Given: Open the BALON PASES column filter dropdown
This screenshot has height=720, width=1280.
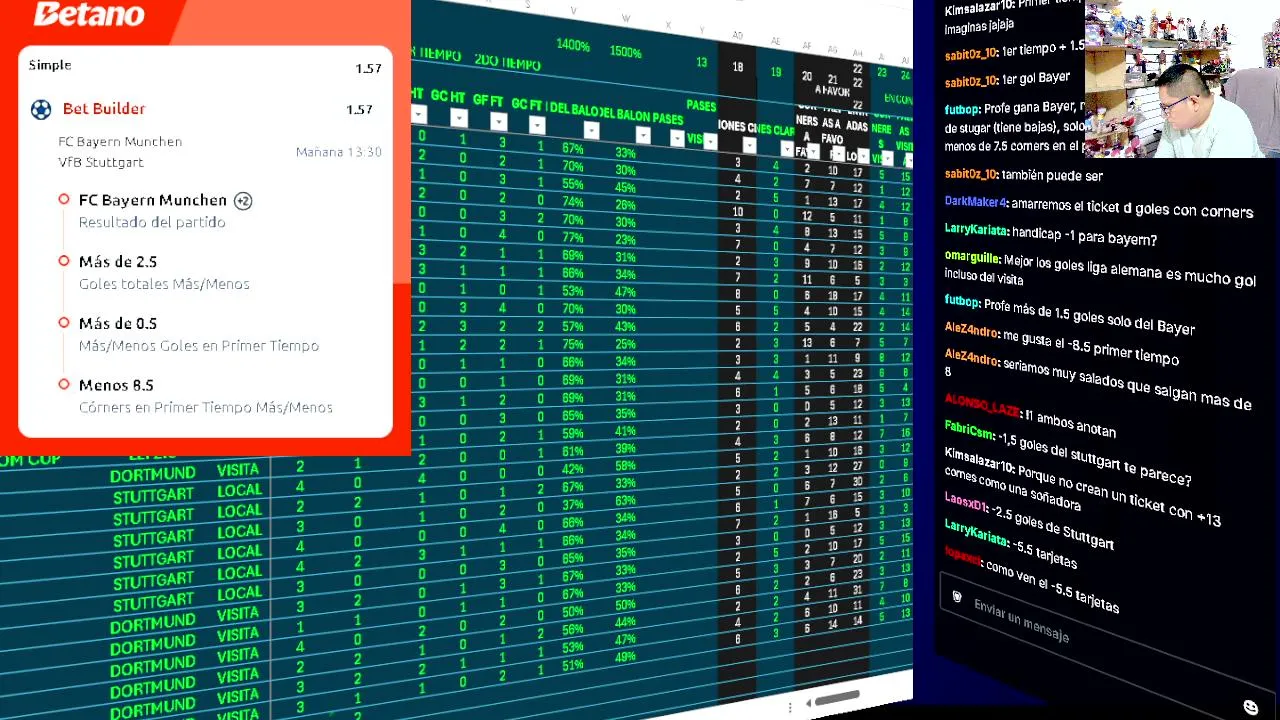Looking at the screenshot, I should pos(677,138).
